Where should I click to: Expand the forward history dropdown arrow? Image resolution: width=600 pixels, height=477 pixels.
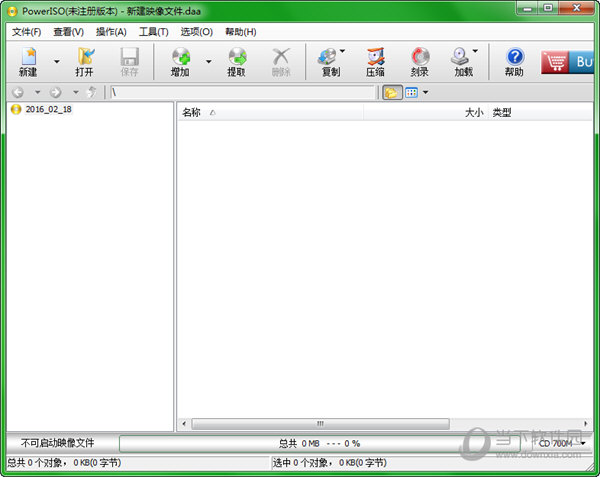(75, 92)
